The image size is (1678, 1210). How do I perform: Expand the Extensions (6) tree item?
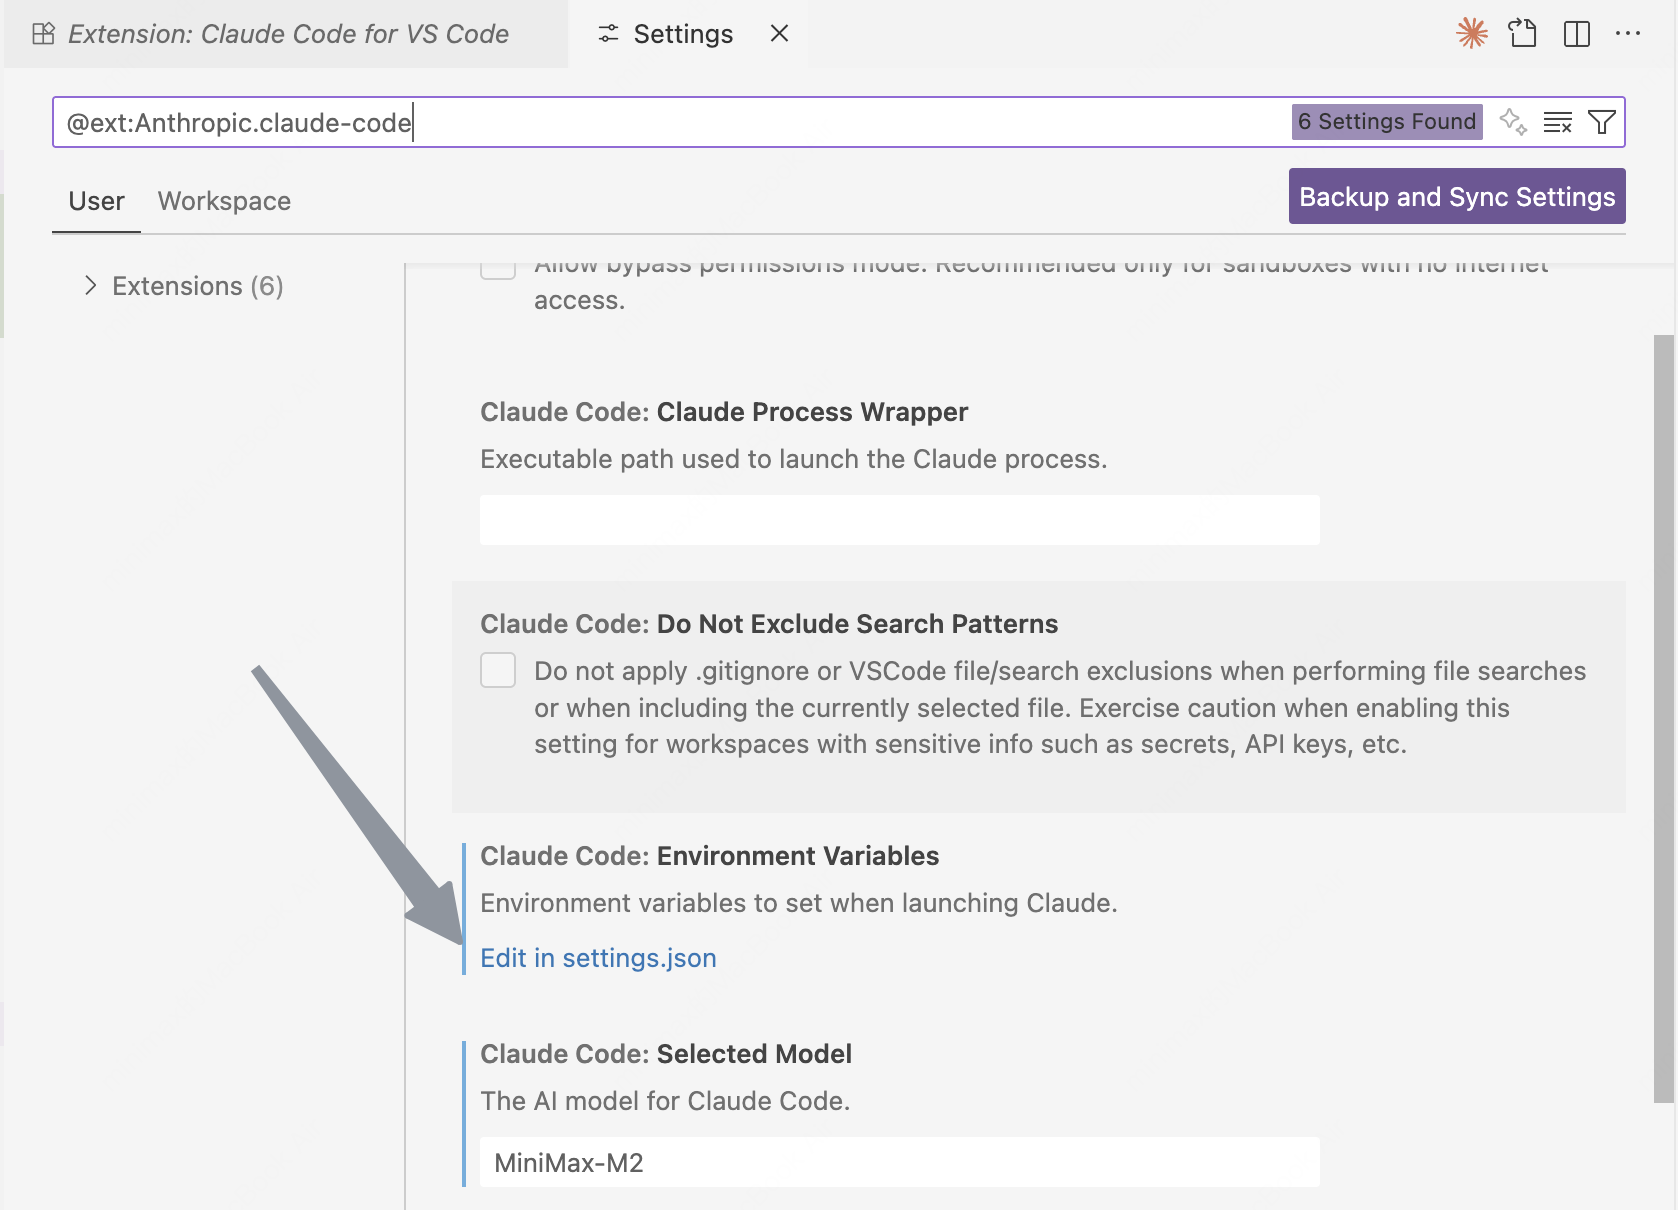click(x=91, y=286)
